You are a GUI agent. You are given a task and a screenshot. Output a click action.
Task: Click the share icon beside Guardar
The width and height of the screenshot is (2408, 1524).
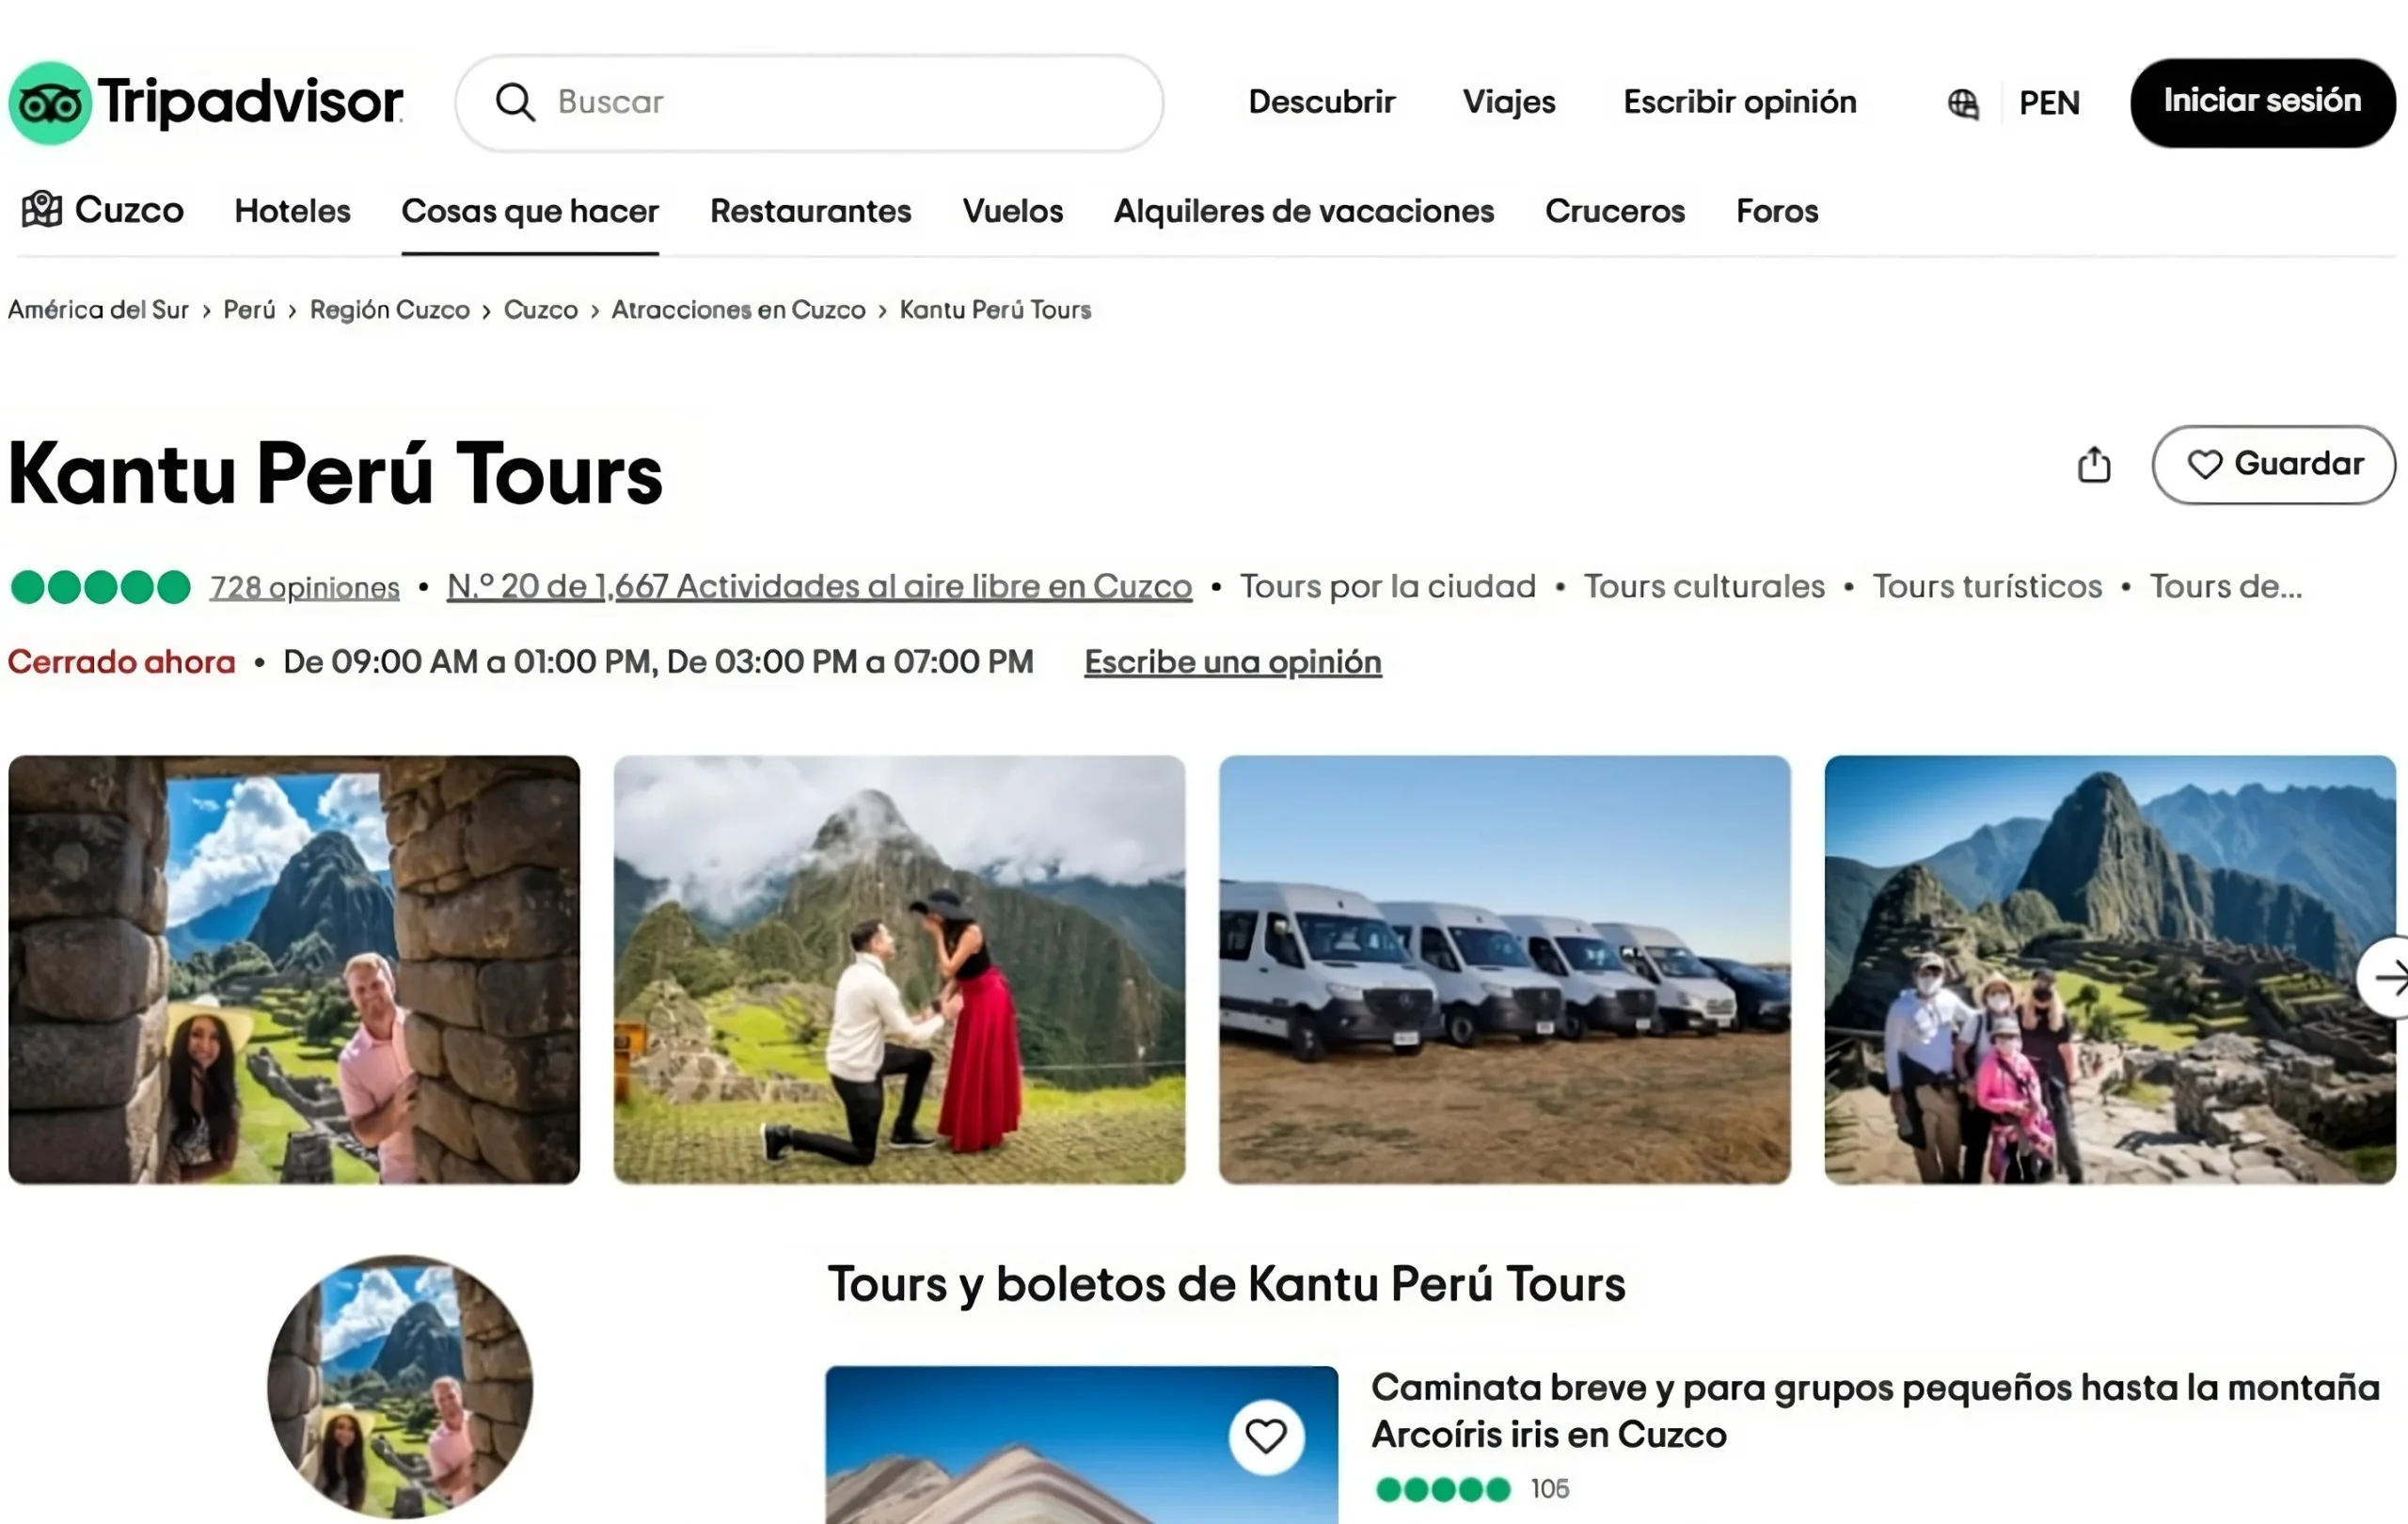click(2095, 463)
